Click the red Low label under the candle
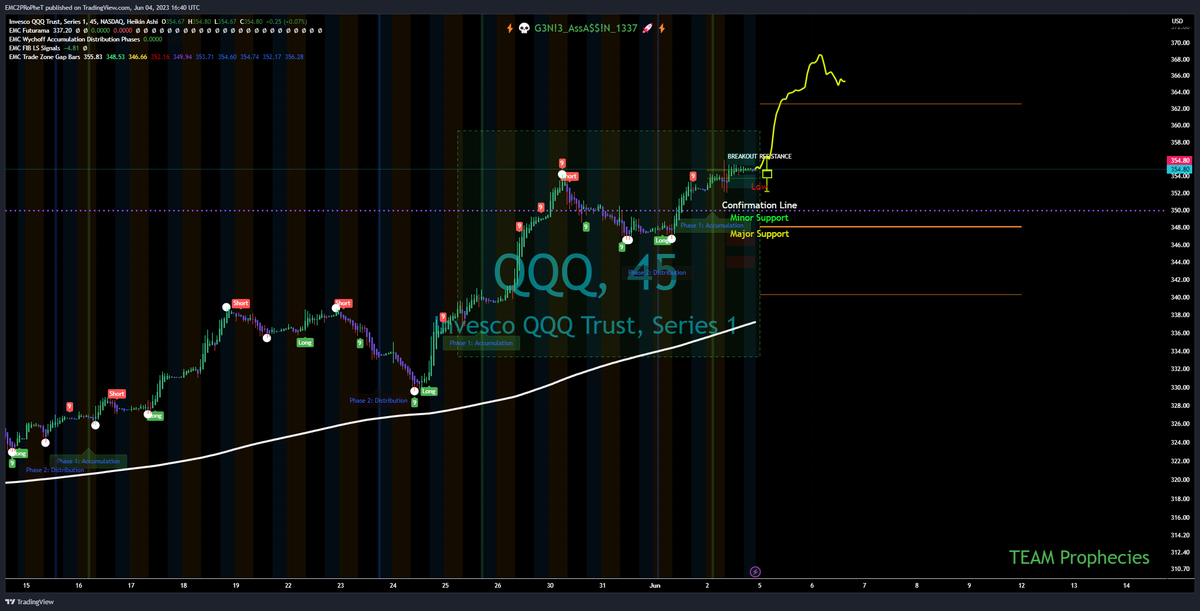The image size is (1200, 611). pos(759,187)
